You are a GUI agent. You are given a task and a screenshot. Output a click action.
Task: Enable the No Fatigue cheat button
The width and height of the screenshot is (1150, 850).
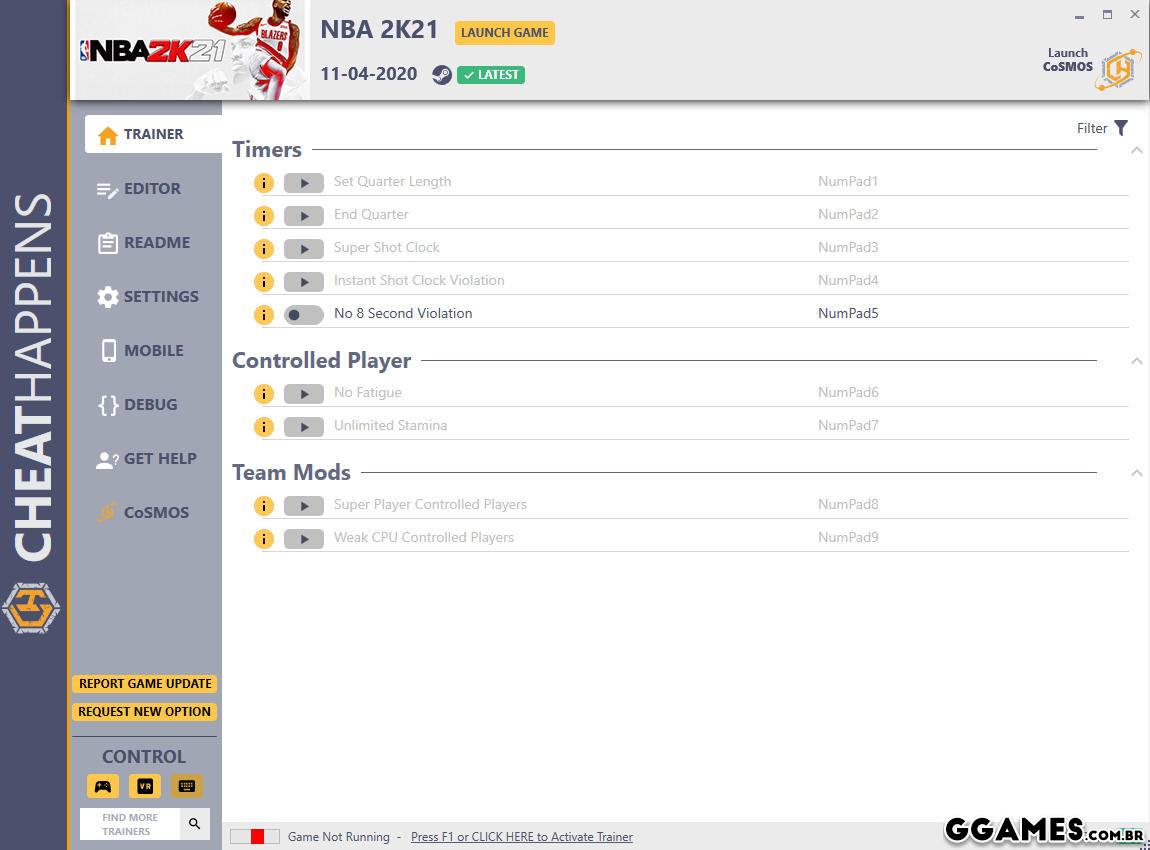point(303,394)
